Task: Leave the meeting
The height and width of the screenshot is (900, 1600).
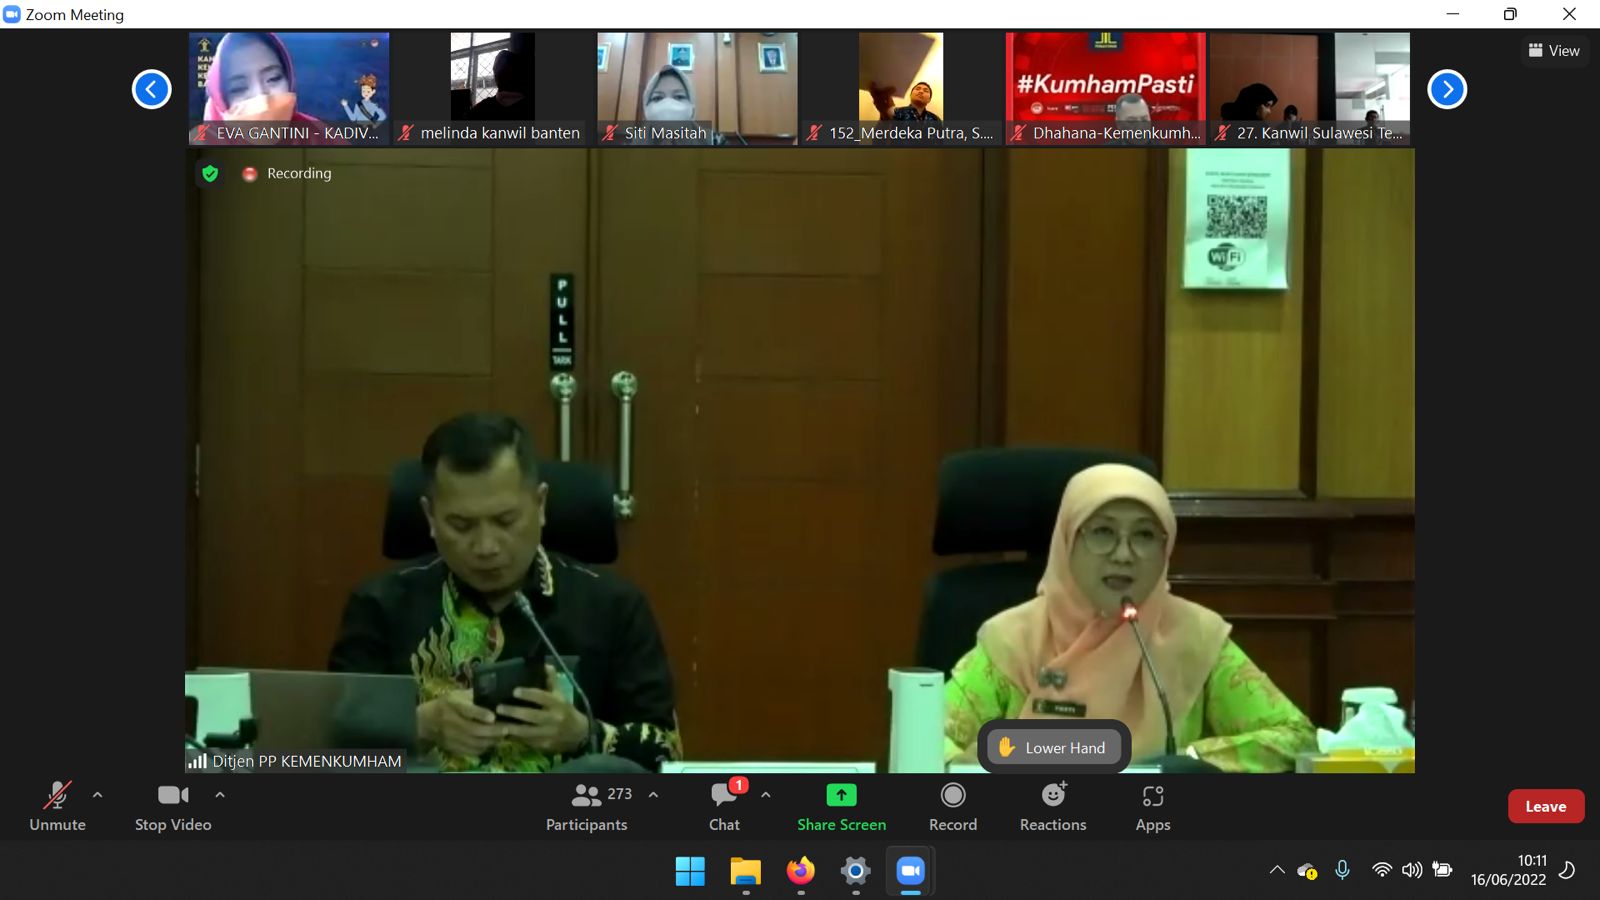Action: pos(1545,806)
